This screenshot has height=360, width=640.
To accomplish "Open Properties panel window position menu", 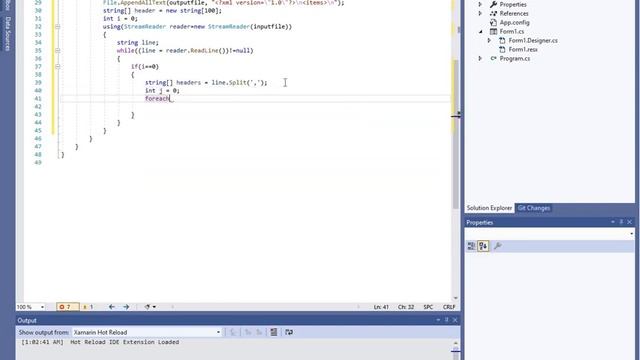I will pyautogui.click(x=613, y=222).
